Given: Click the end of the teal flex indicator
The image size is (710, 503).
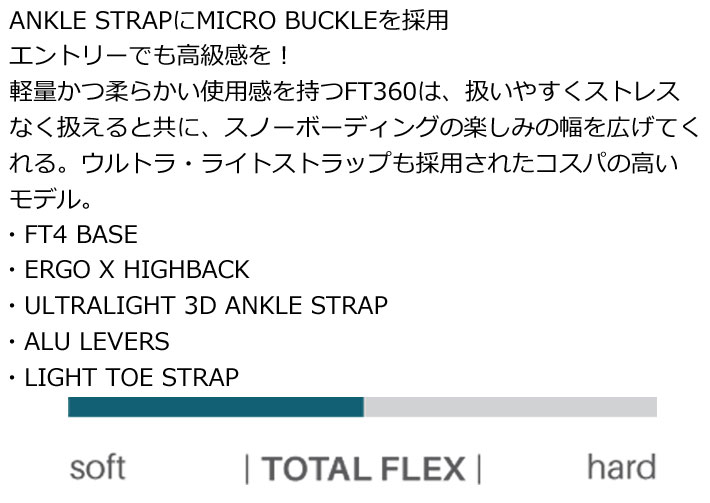Looking at the screenshot, I should (x=362, y=407).
